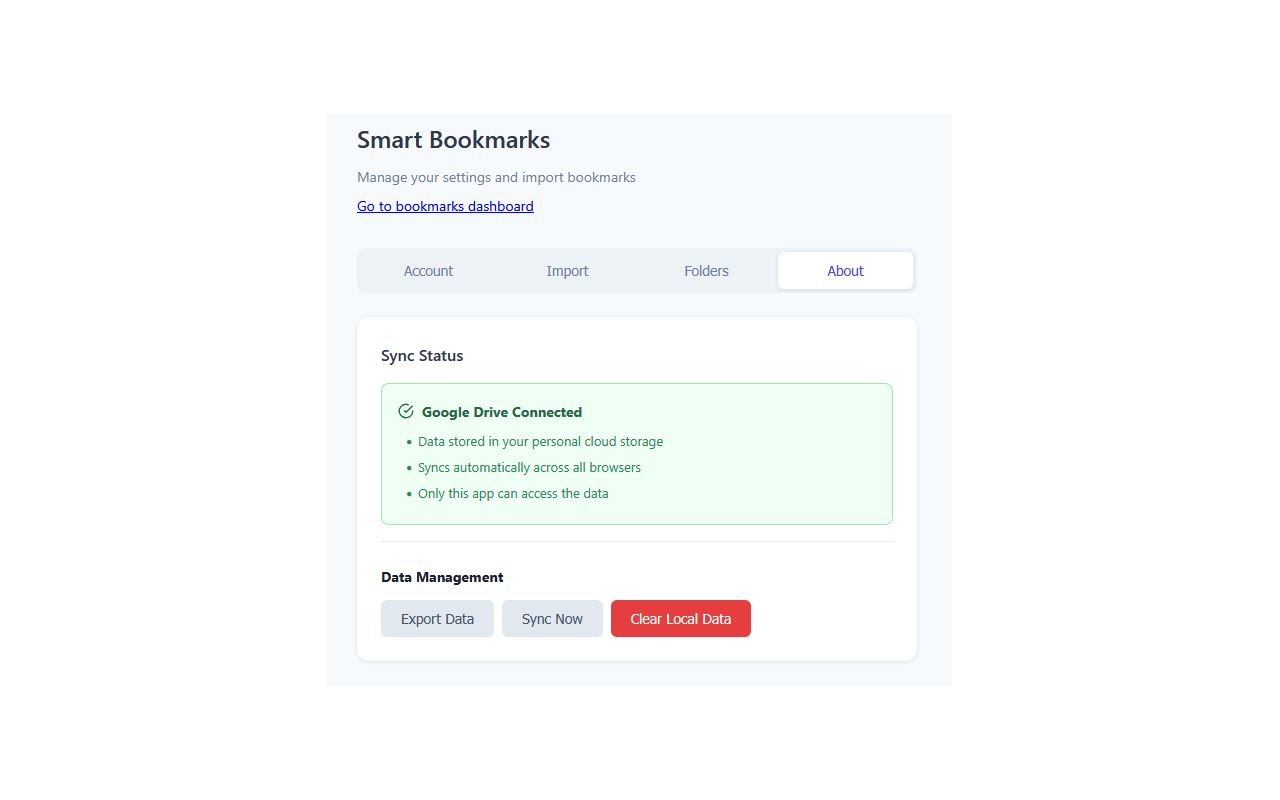
Task: Click the red Clear Local Data button
Action: (x=681, y=618)
